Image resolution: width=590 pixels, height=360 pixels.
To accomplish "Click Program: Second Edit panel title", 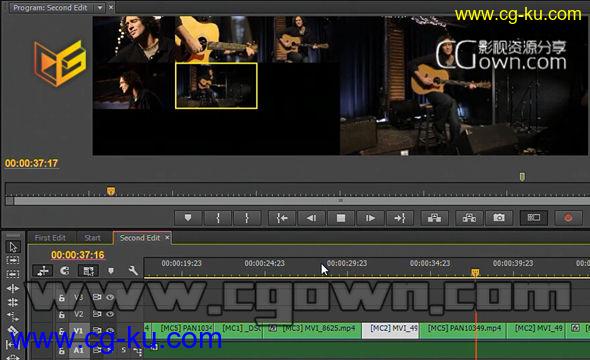I will coord(50,8).
